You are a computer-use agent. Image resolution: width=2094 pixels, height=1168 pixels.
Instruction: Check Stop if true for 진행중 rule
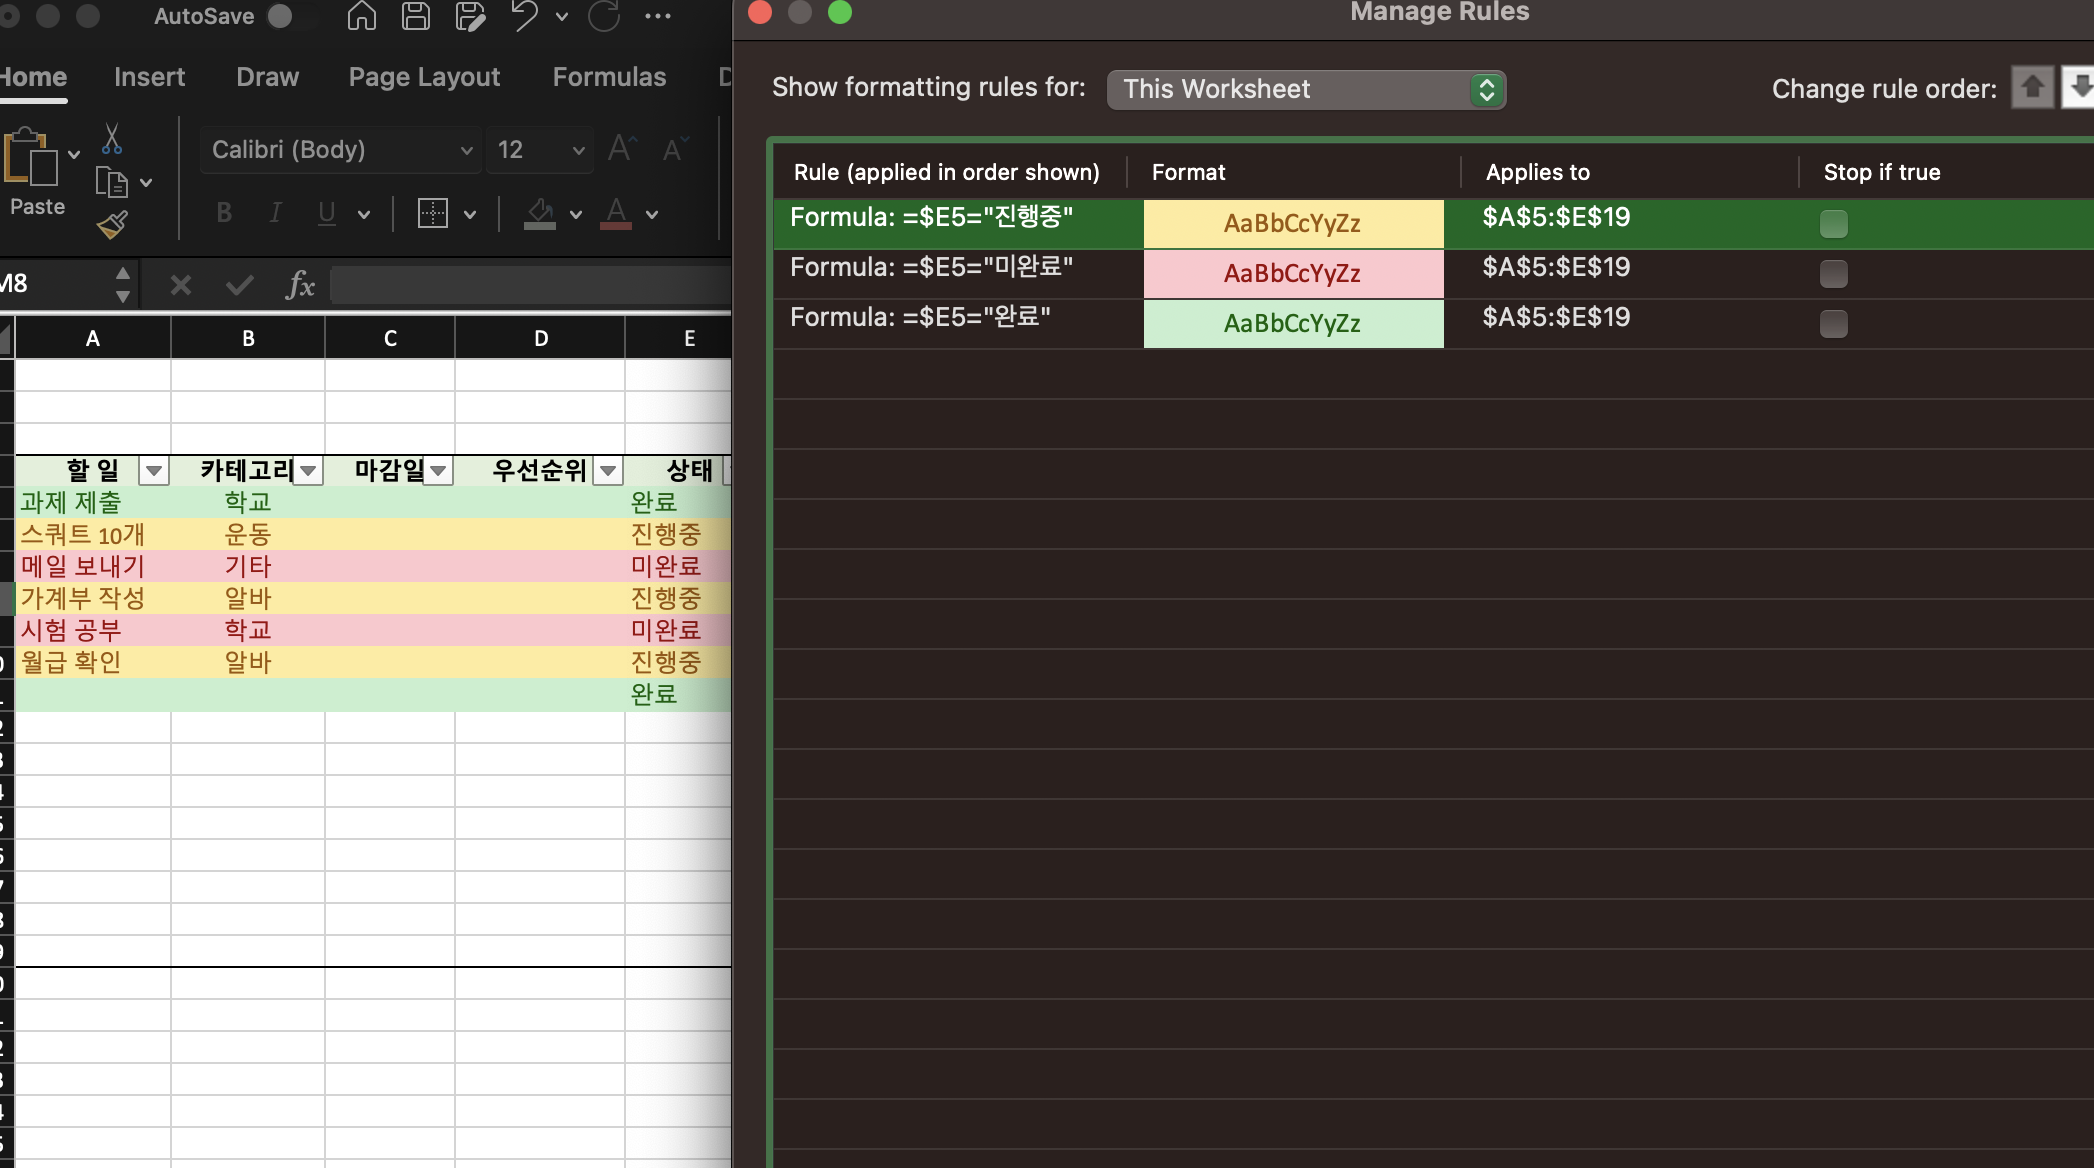(1833, 223)
